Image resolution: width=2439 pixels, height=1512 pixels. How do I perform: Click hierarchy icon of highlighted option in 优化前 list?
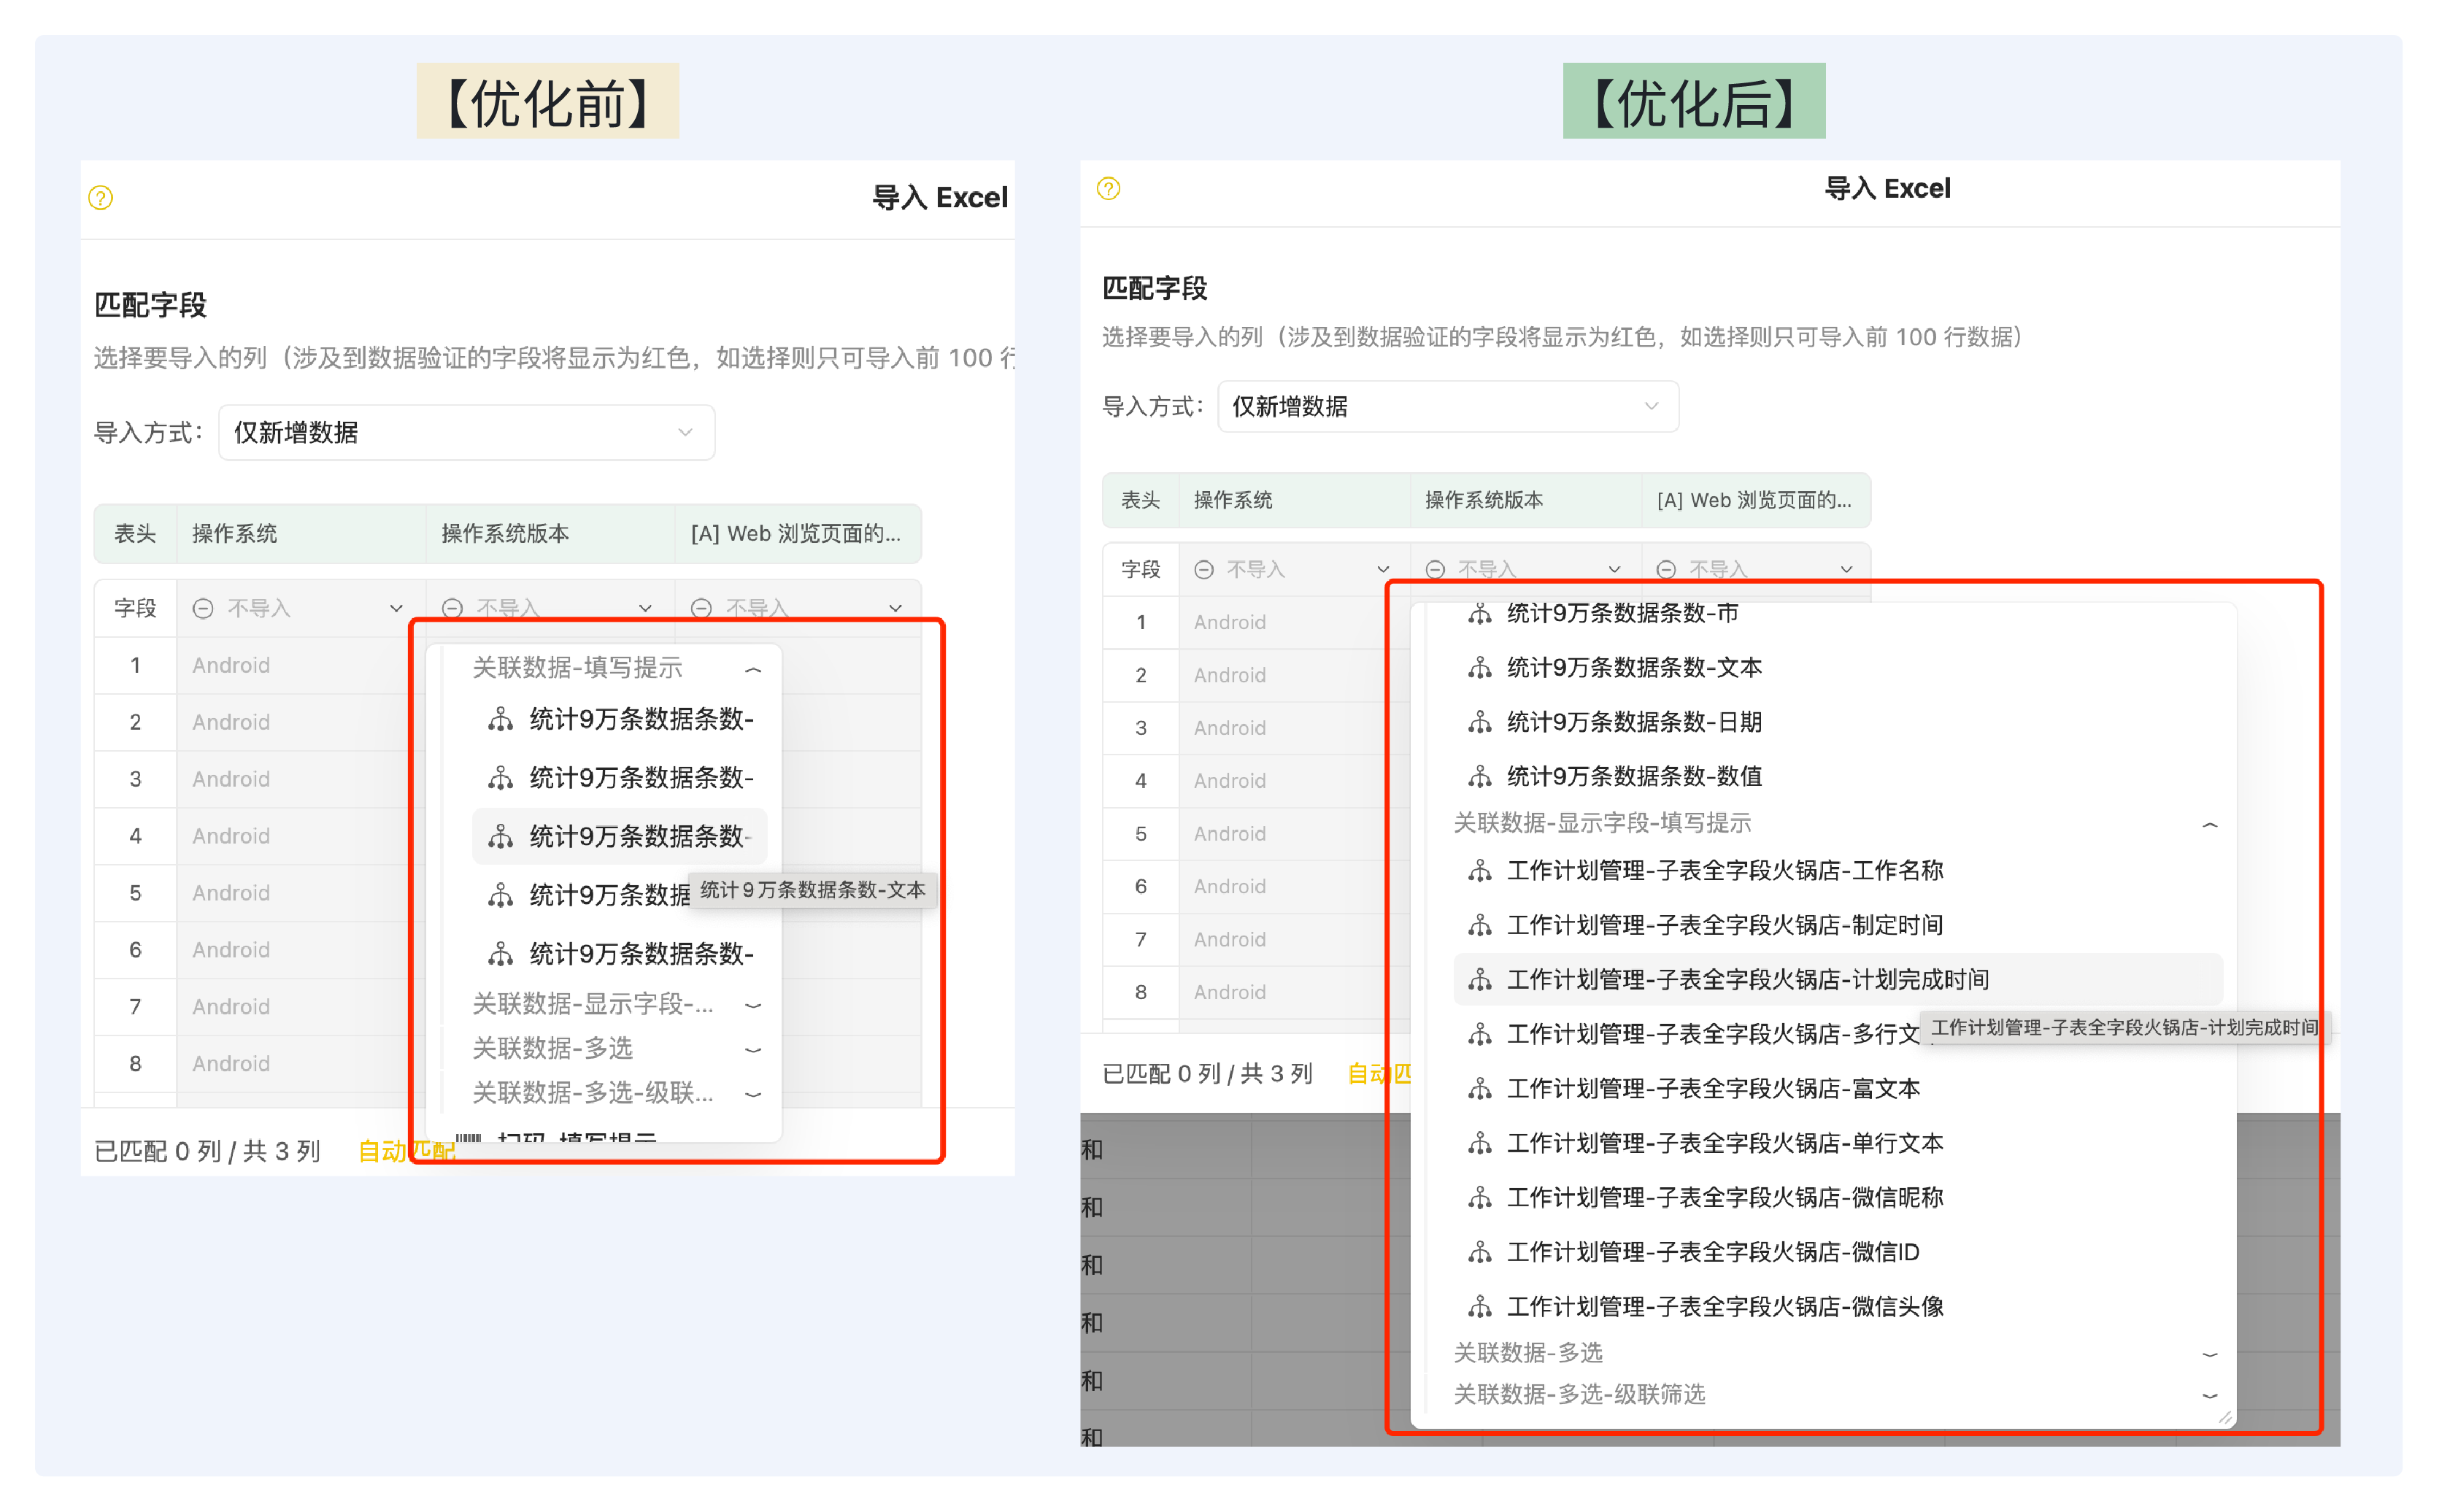[500, 836]
